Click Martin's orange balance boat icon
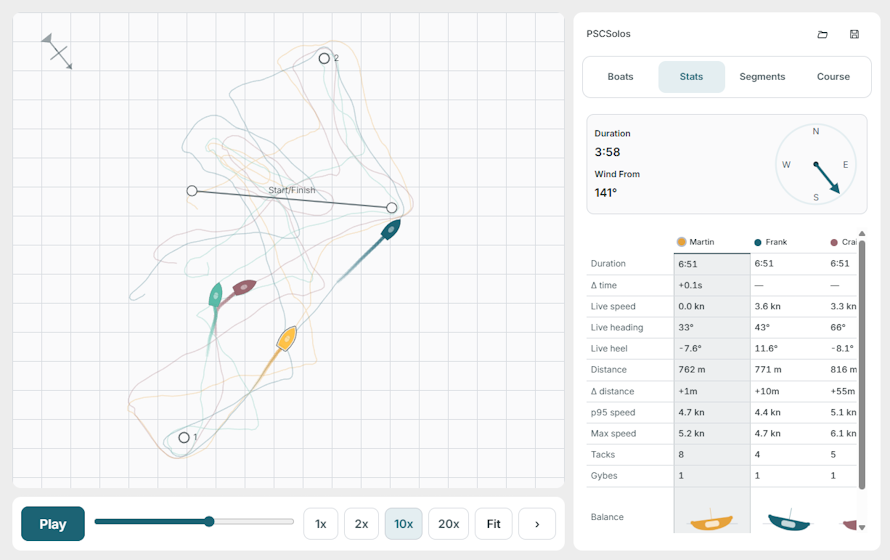The width and height of the screenshot is (890, 560). point(712,521)
